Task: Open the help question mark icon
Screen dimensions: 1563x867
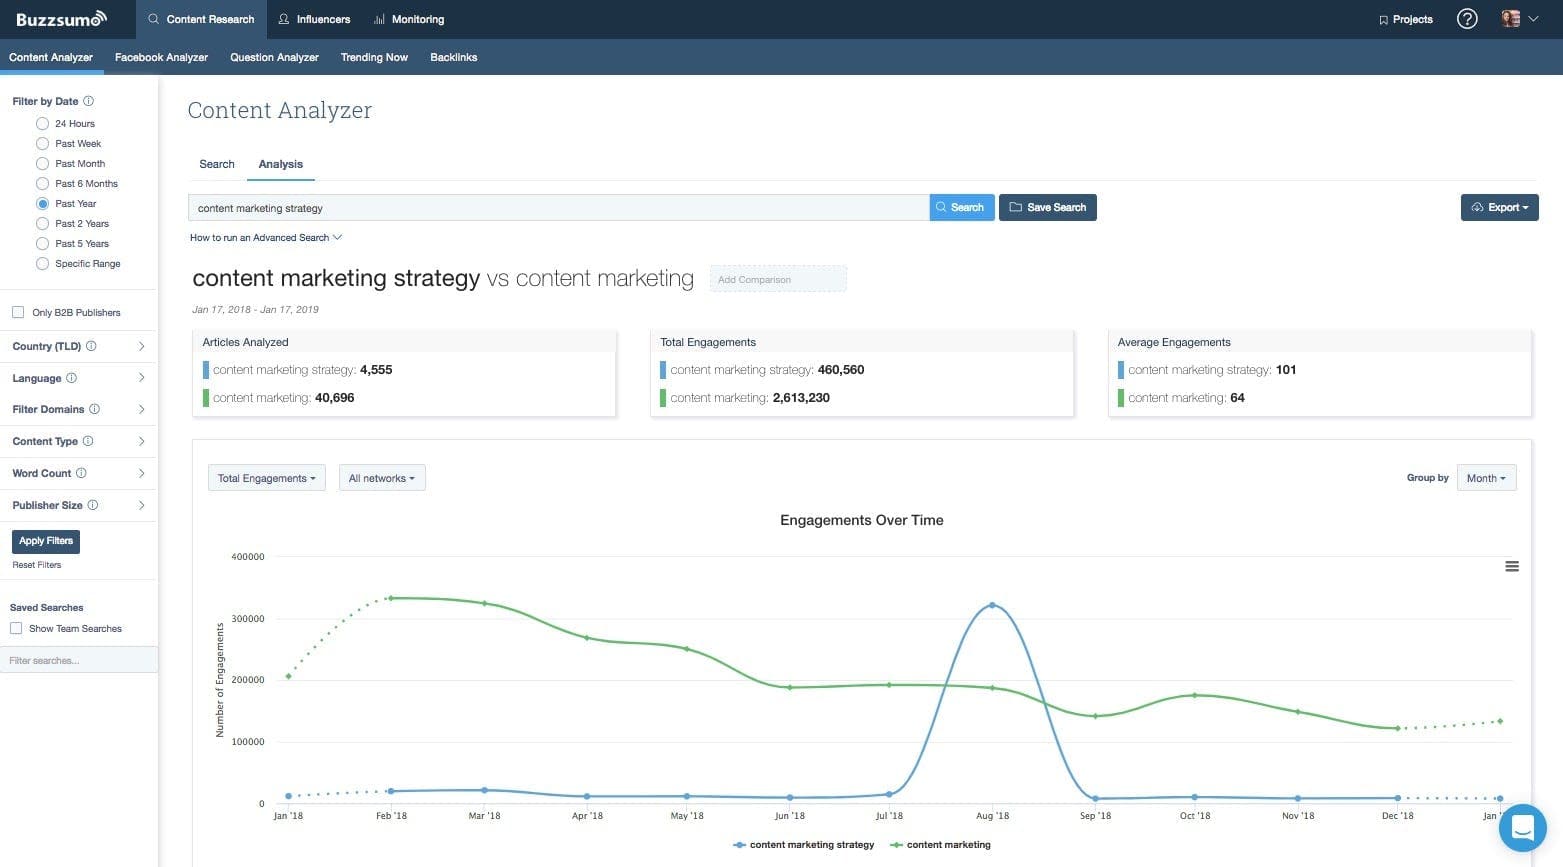Action: coord(1466,18)
